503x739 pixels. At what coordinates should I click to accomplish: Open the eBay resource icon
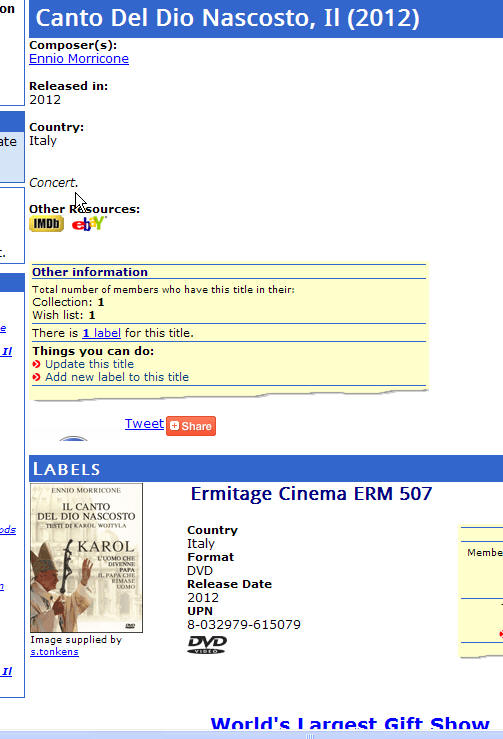89,223
